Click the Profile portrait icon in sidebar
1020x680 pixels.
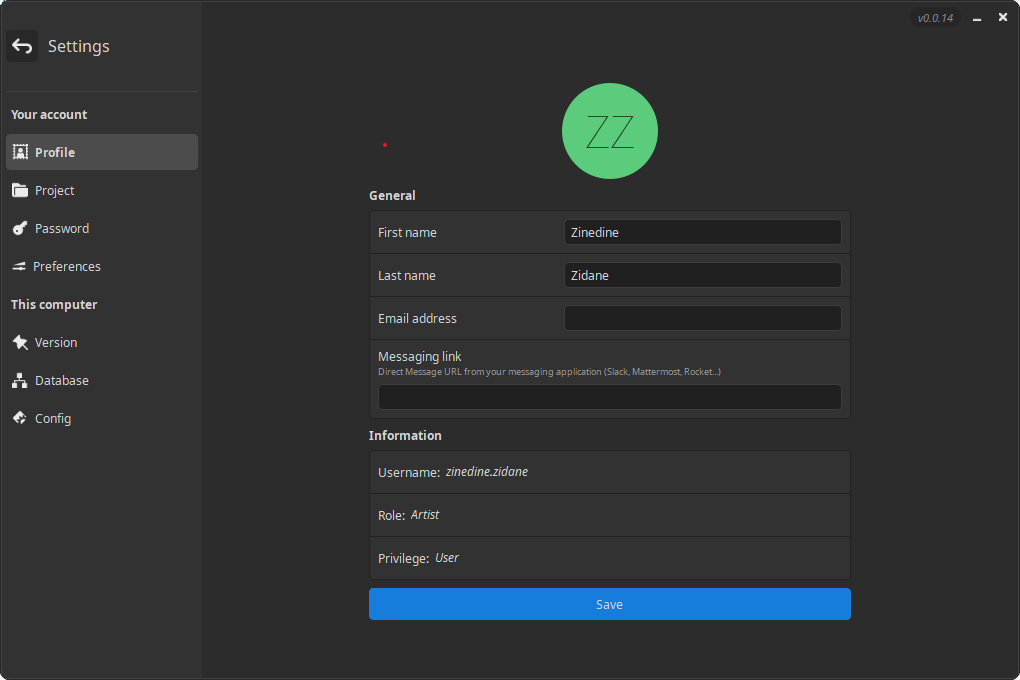20,153
